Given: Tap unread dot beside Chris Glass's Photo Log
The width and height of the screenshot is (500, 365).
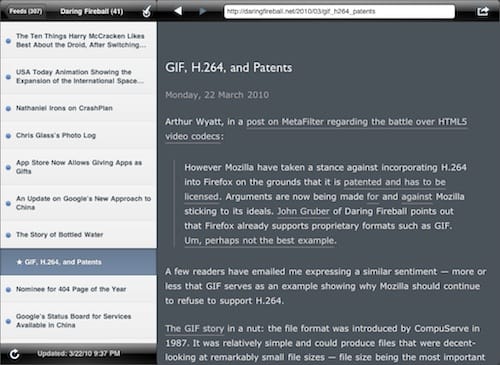Looking at the screenshot, I should [8, 136].
